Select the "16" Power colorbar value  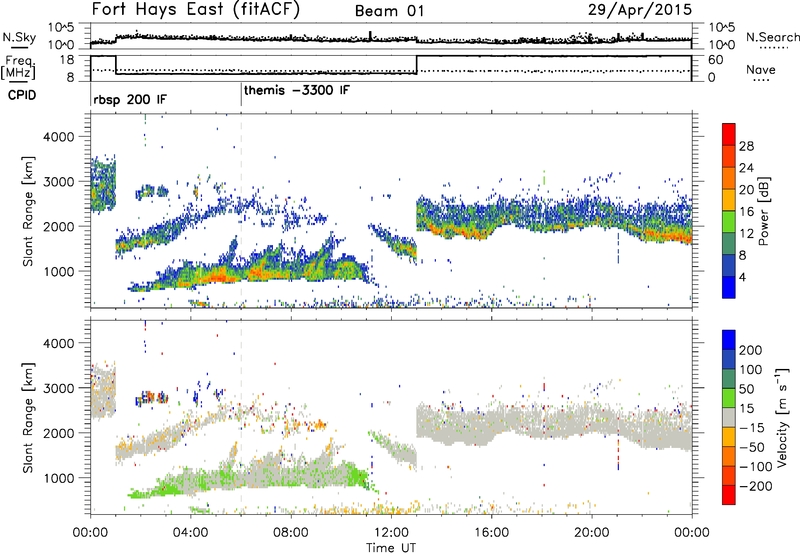point(746,212)
